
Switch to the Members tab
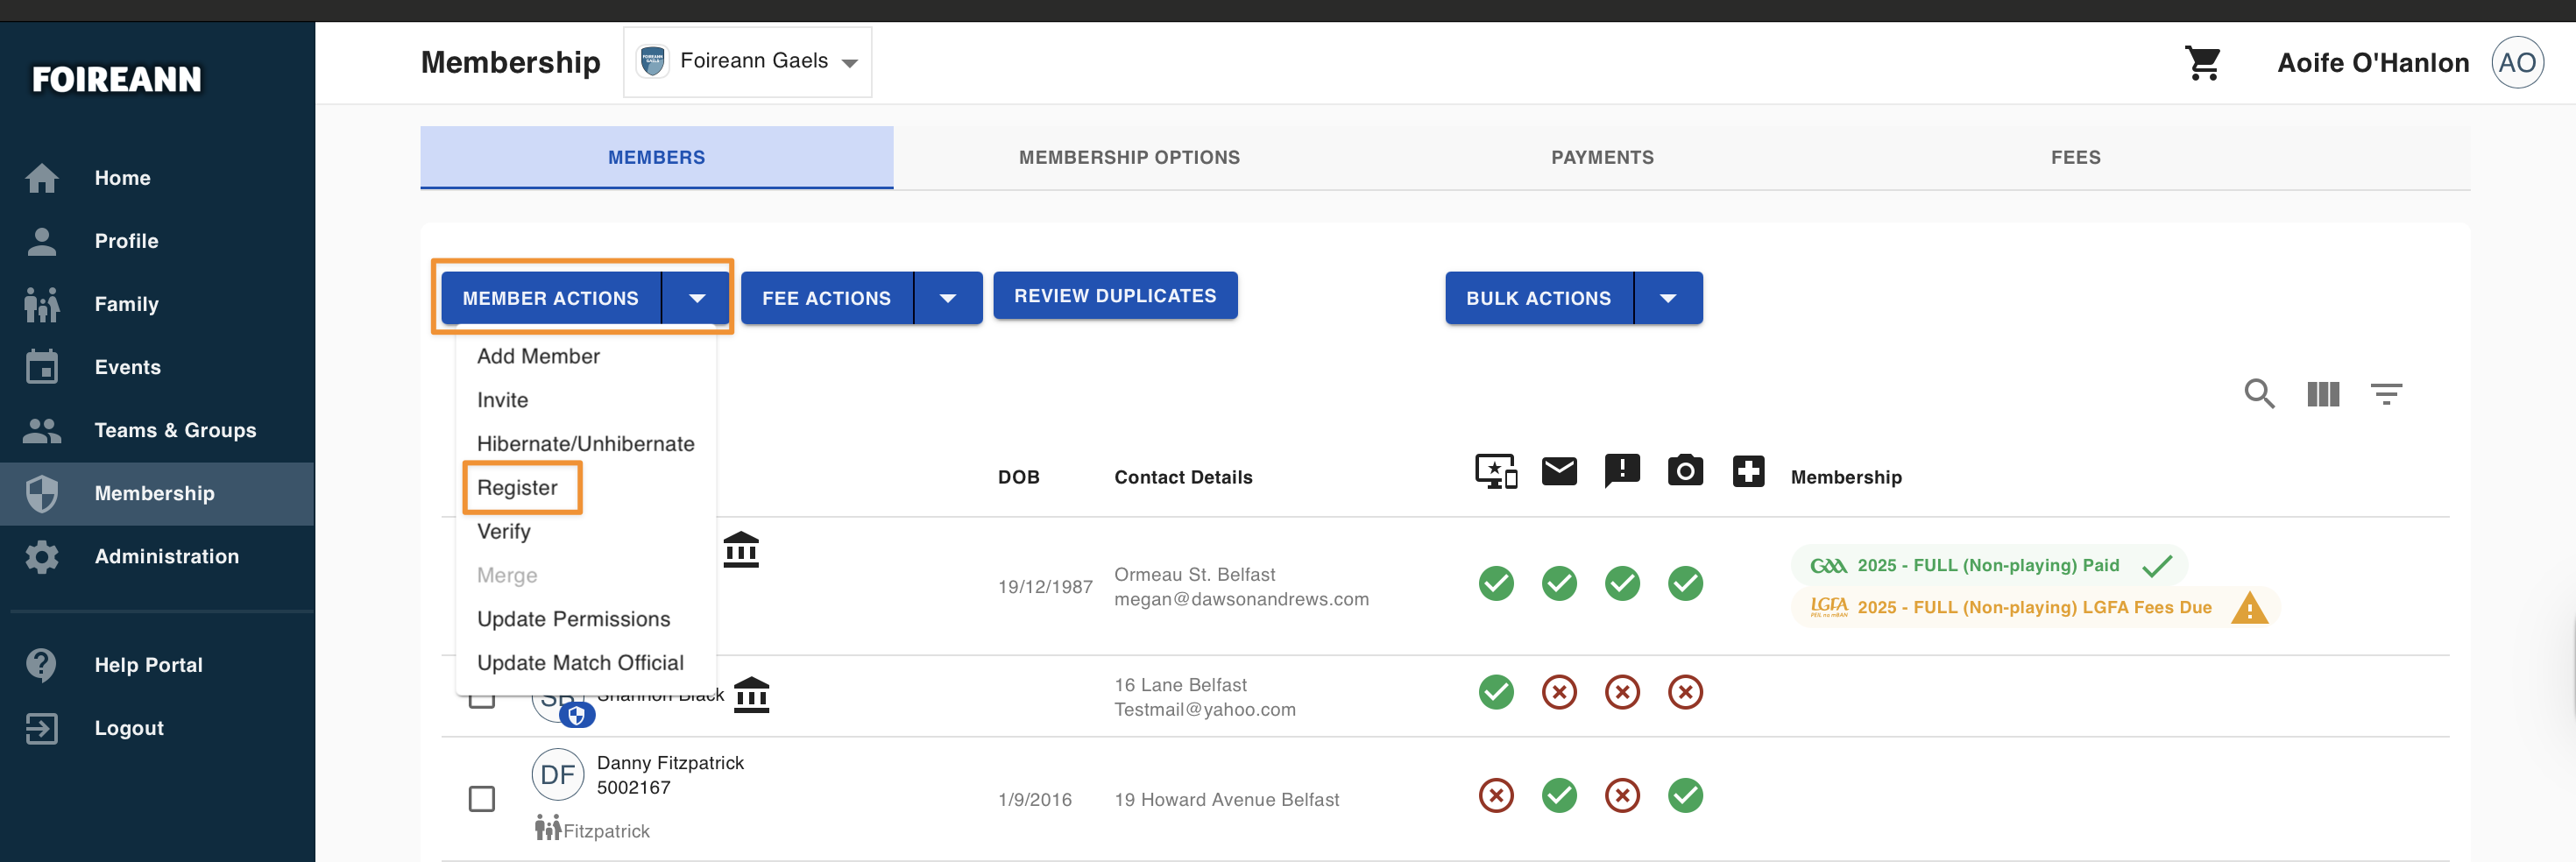pyautogui.click(x=657, y=158)
